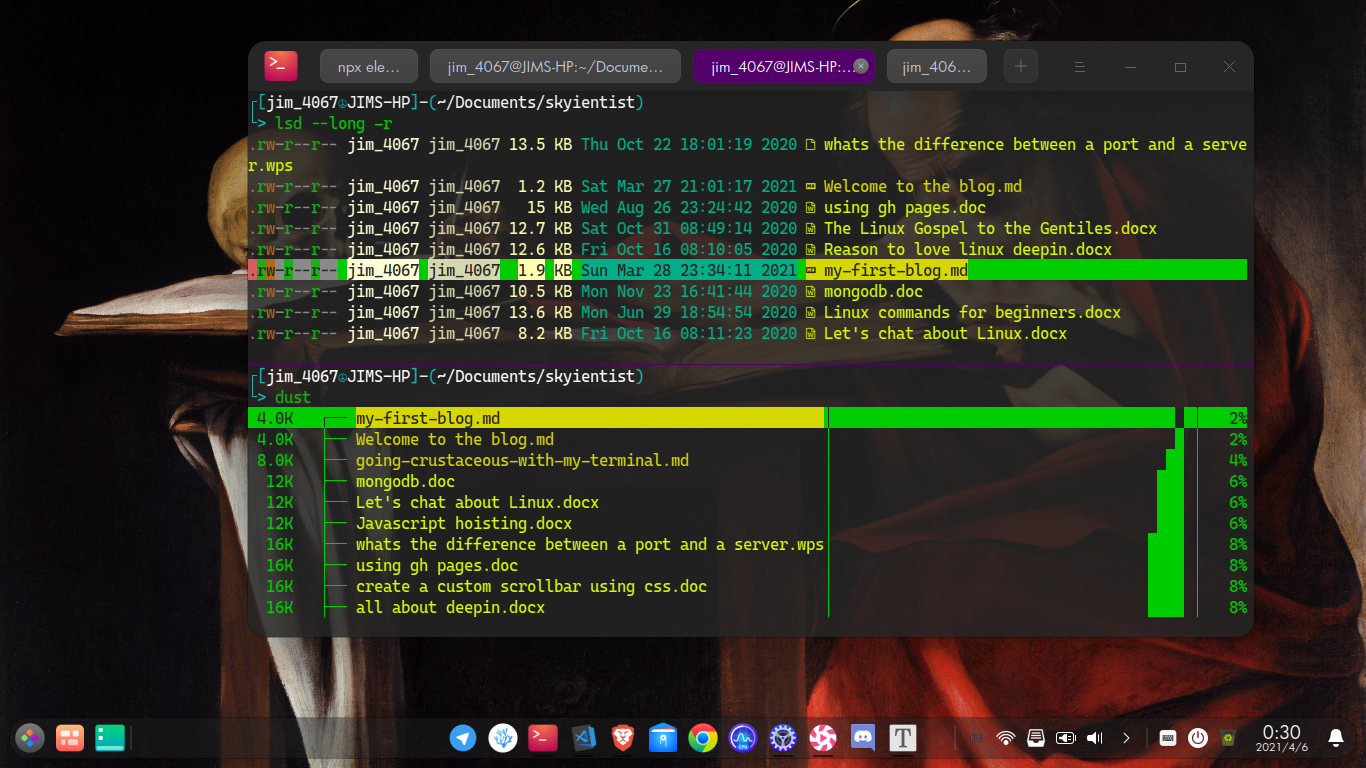Switch to the npx ele... terminal tab
This screenshot has width=1366, height=768.
click(x=367, y=65)
